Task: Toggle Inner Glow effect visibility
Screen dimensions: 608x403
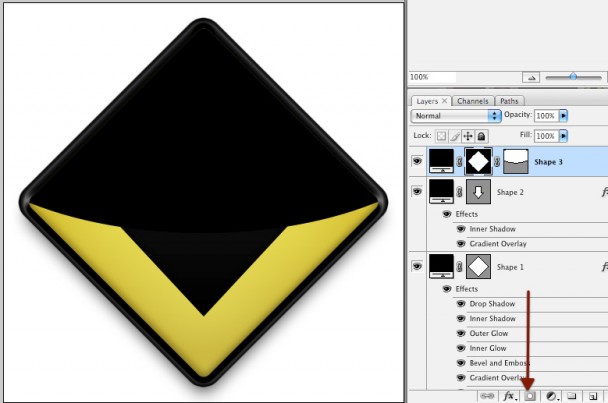Action: 461,348
